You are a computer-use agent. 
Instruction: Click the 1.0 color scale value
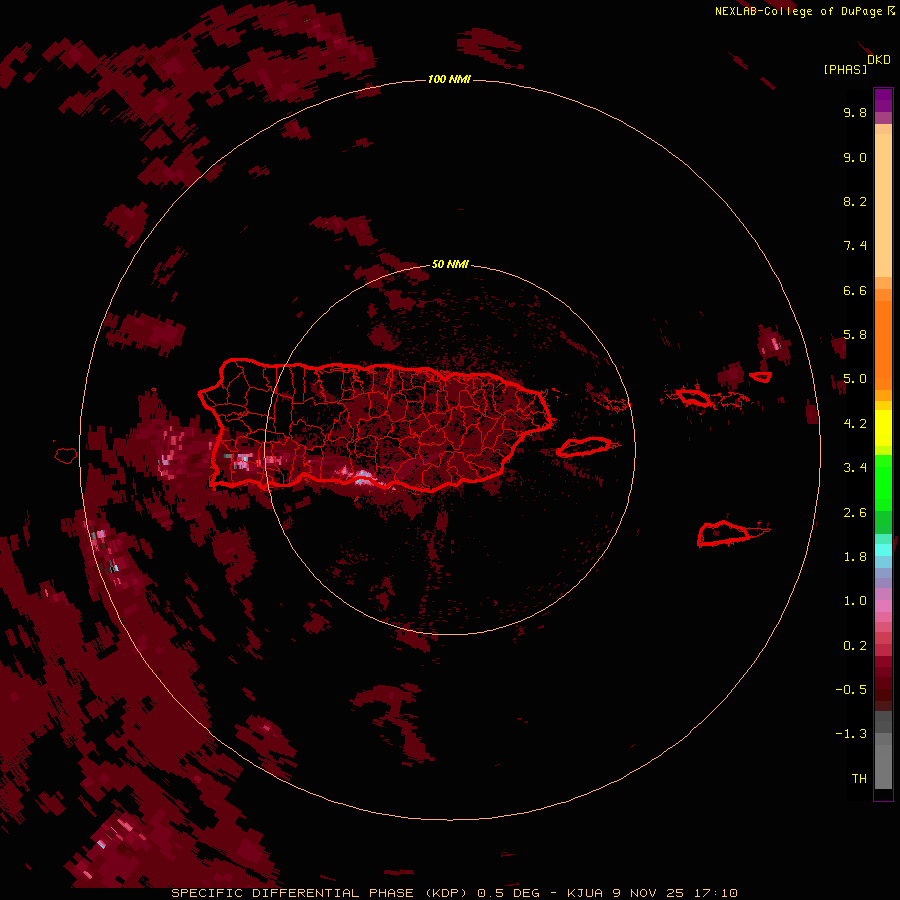point(855,601)
